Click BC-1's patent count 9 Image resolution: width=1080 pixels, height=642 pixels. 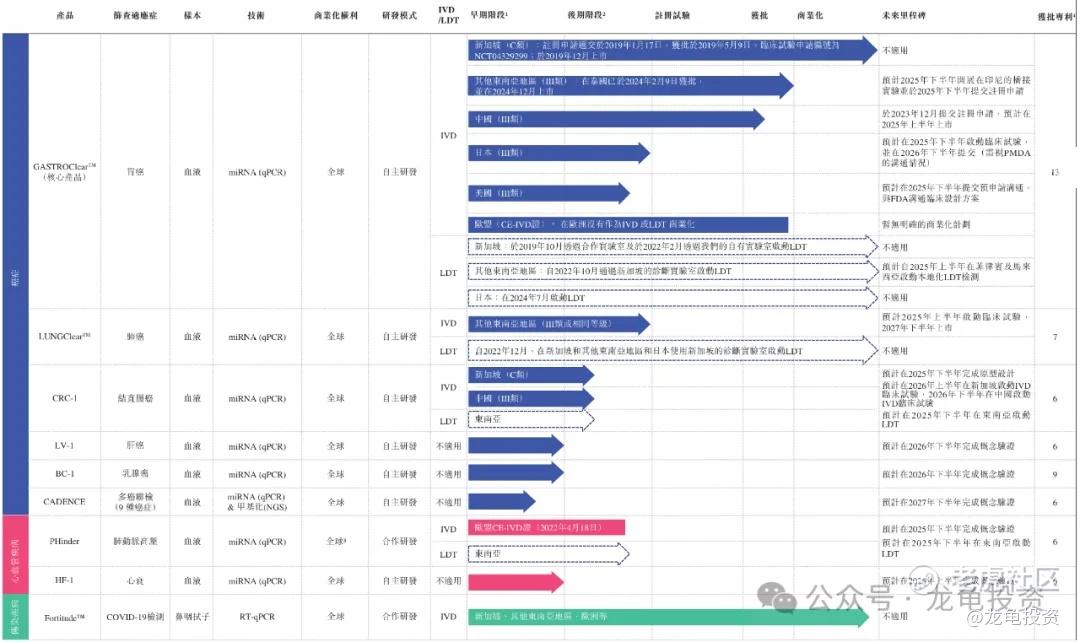pyautogui.click(x=1055, y=474)
